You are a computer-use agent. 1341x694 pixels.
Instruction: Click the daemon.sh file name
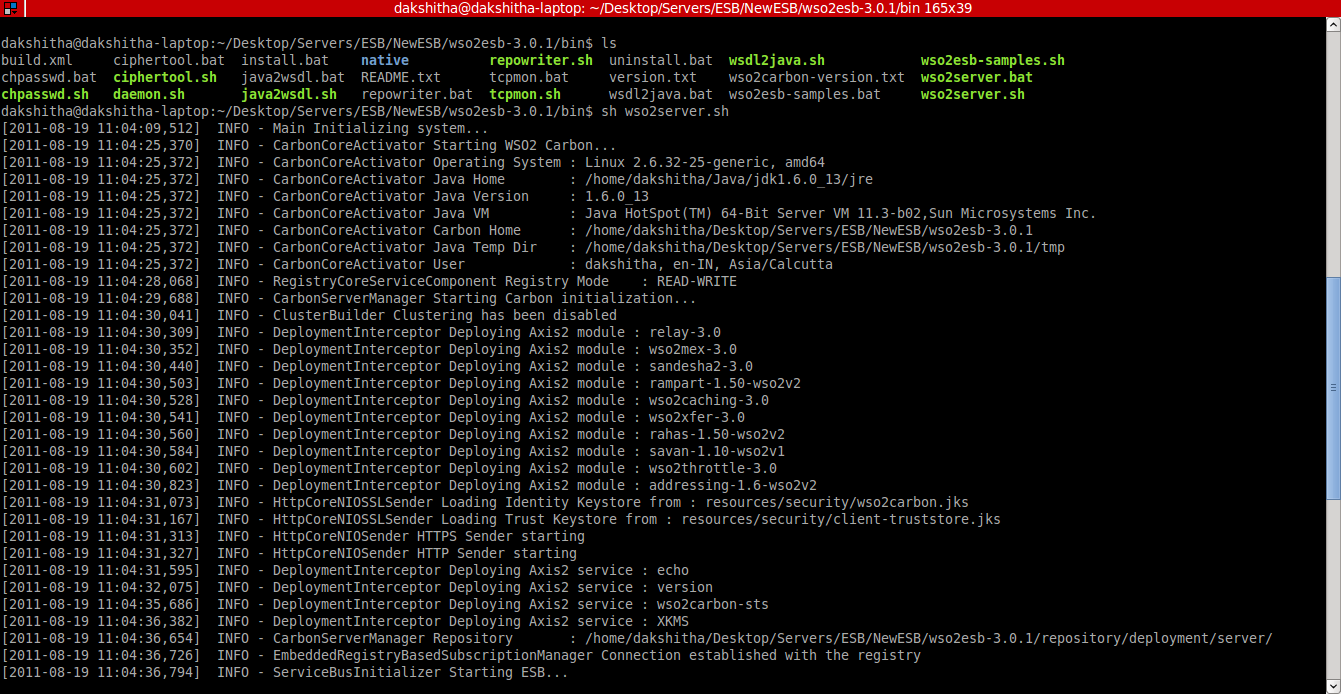148,94
